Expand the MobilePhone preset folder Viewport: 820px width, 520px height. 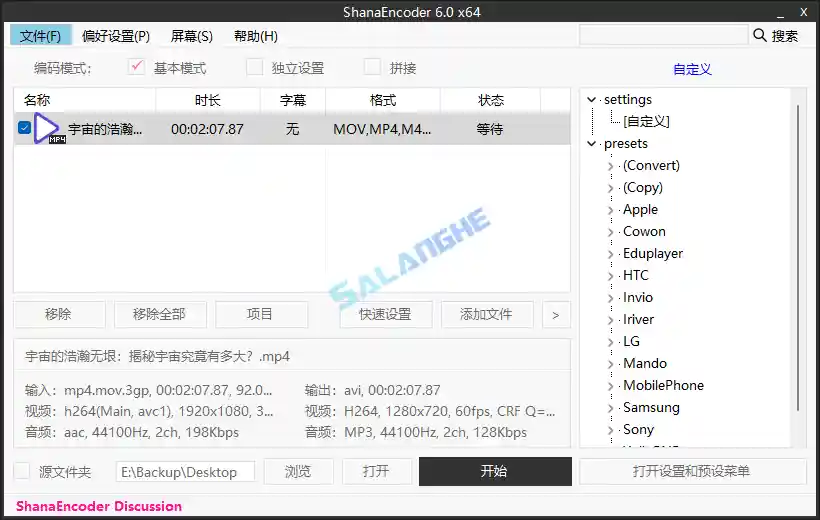610,386
